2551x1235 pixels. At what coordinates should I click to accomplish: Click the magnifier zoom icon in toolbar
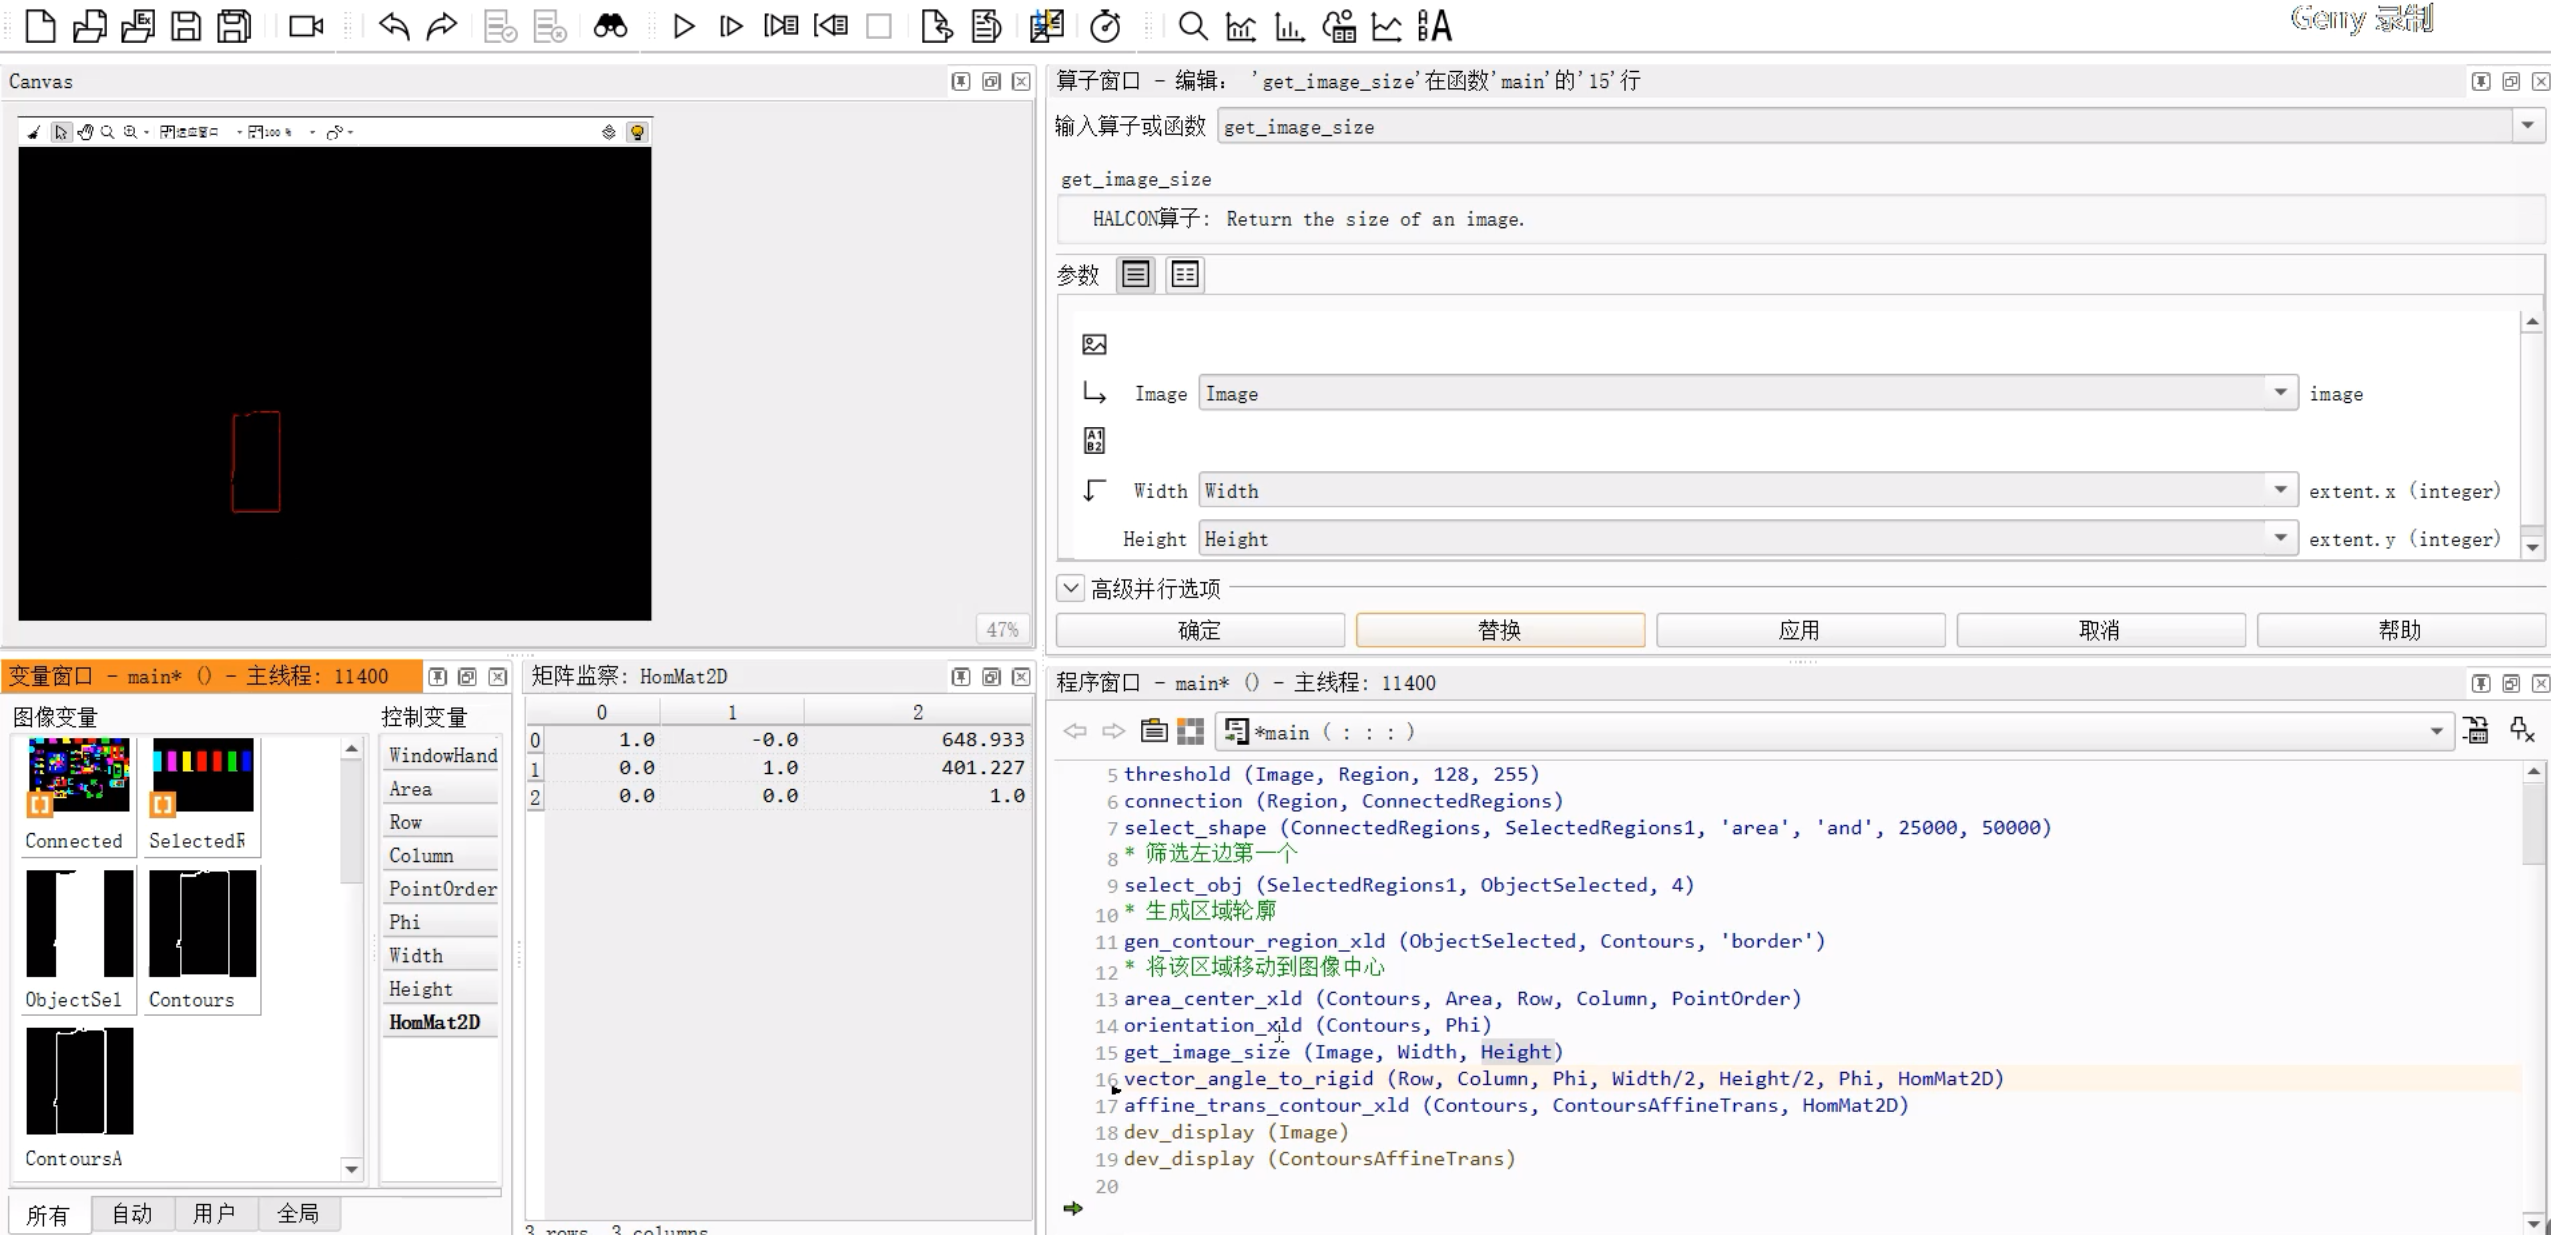(1192, 26)
